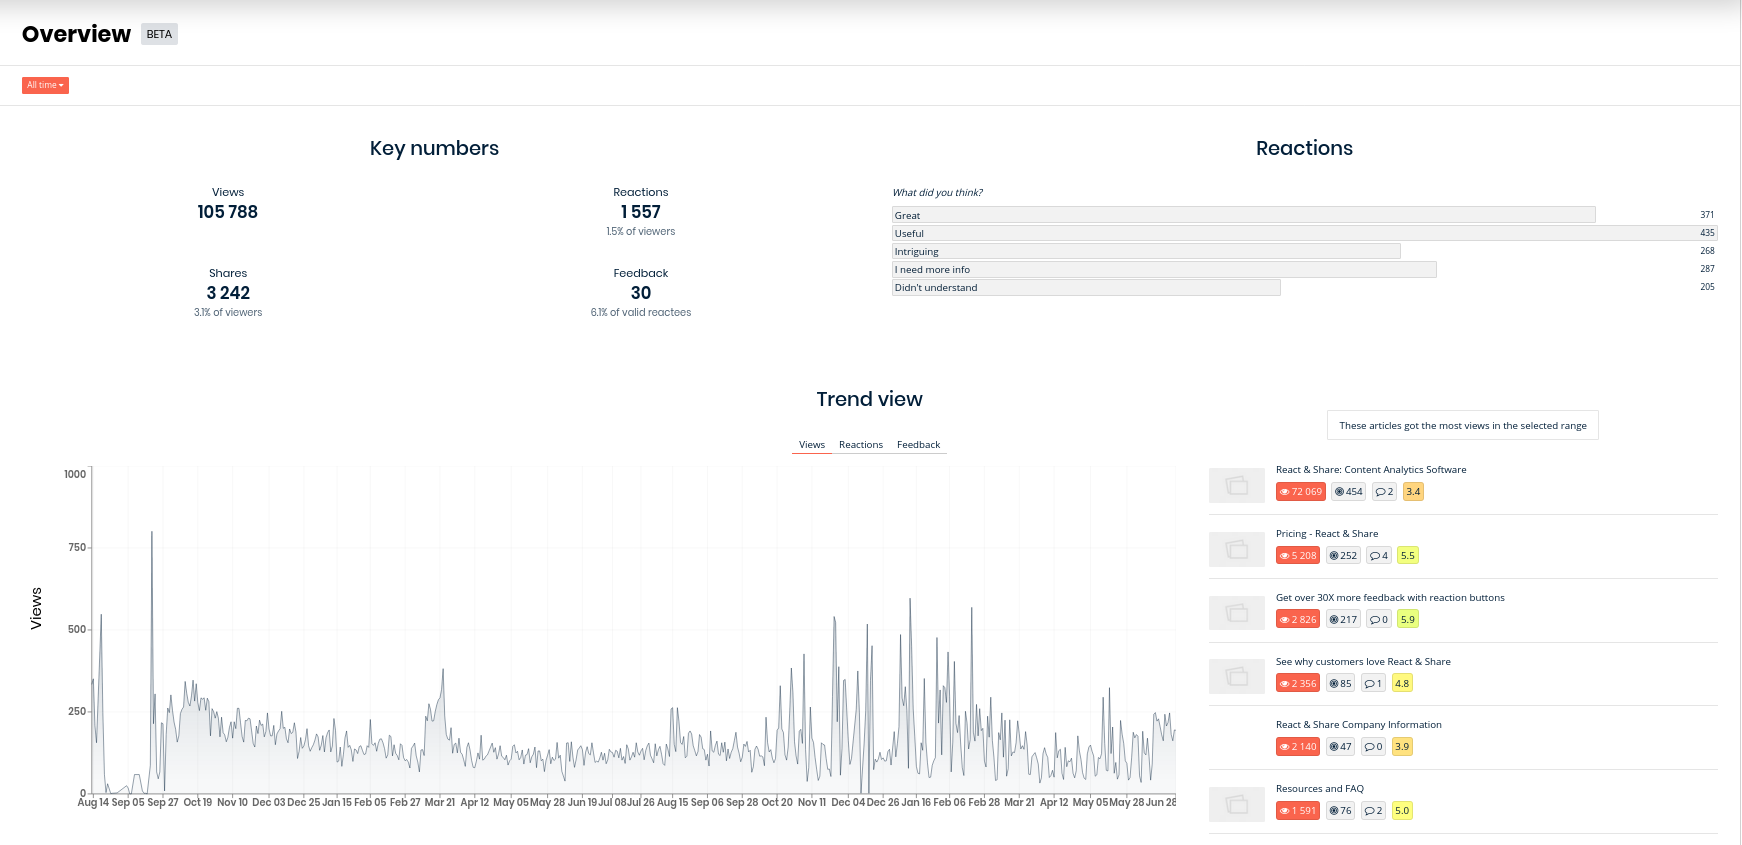Click the 5 208 views badge
Image resolution: width=1742 pixels, height=845 pixels.
tap(1298, 556)
